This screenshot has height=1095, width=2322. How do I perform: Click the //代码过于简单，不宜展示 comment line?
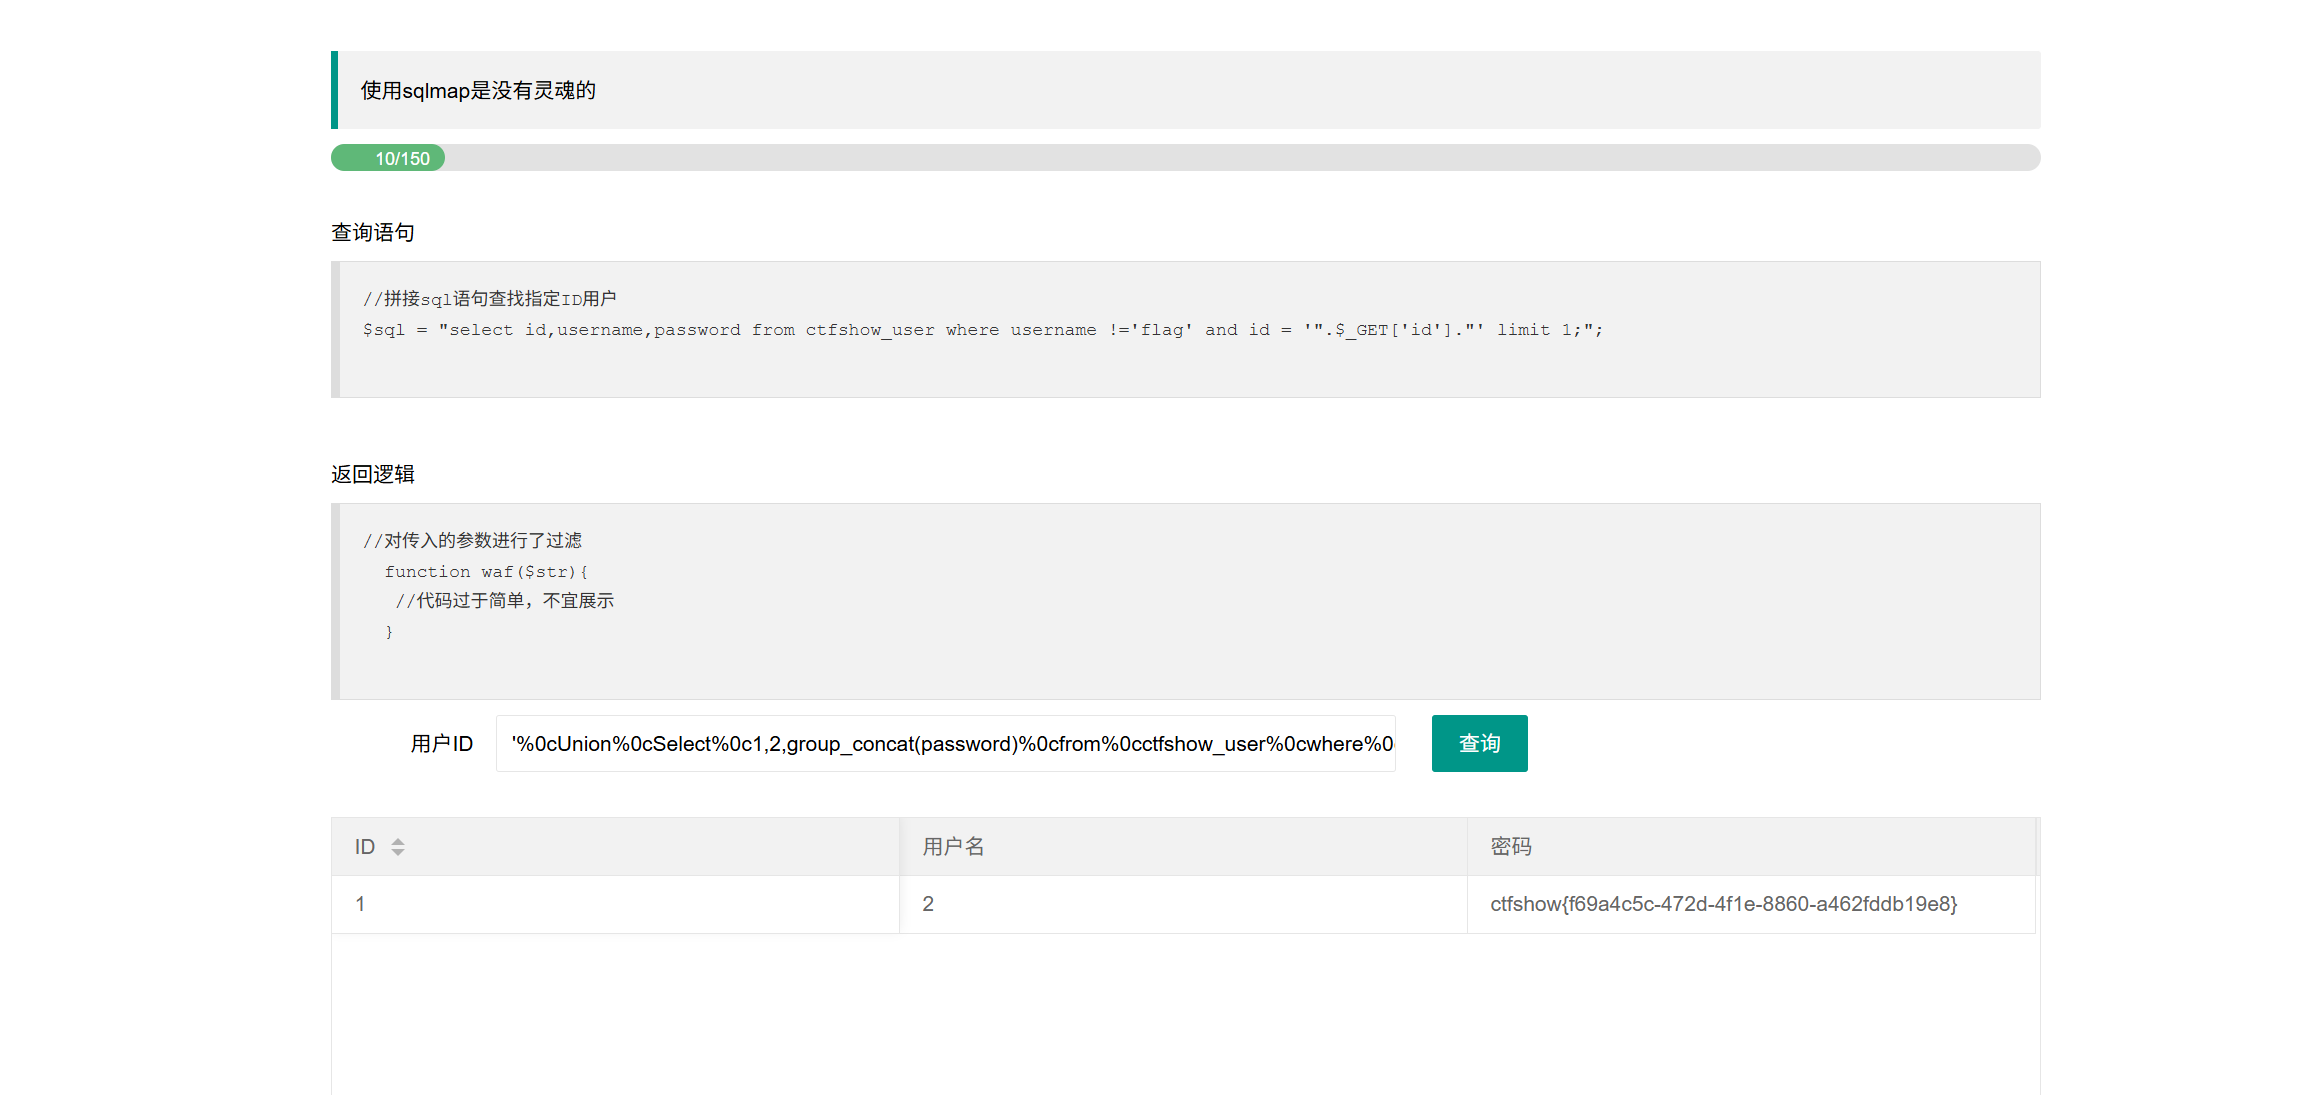point(504,601)
